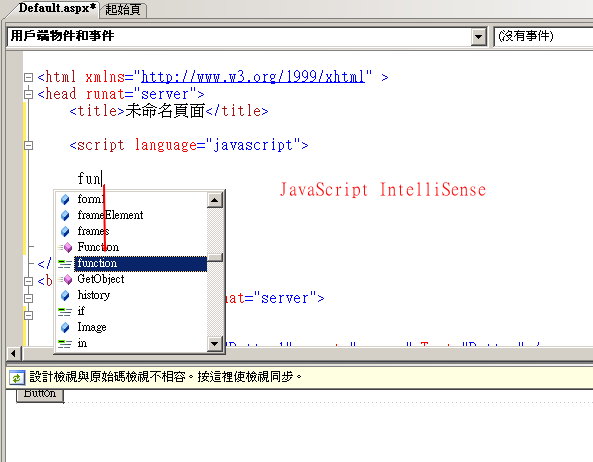The image size is (593, 462).
Task: Click the (沒有事件) events combo box
Action: click(x=543, y=37)
